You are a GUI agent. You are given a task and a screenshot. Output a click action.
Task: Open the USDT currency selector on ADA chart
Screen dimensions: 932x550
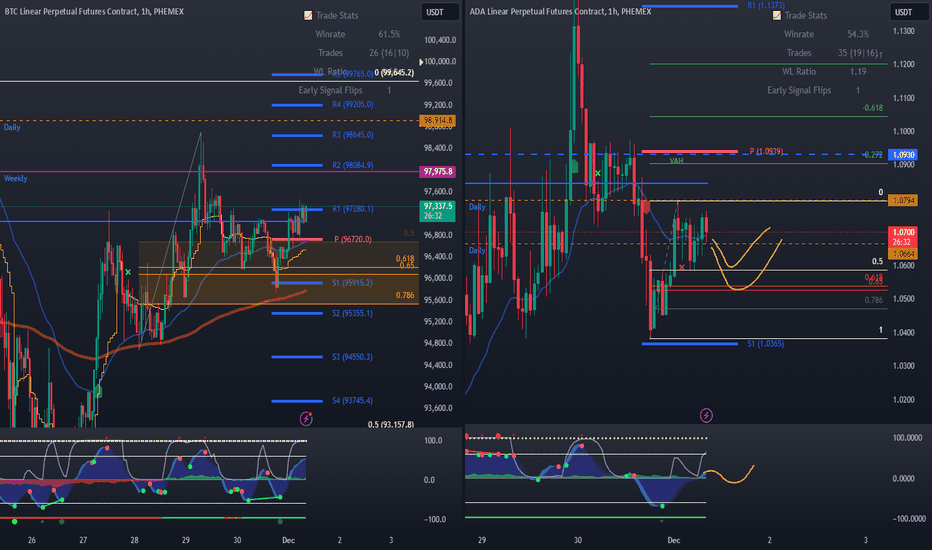908,12
